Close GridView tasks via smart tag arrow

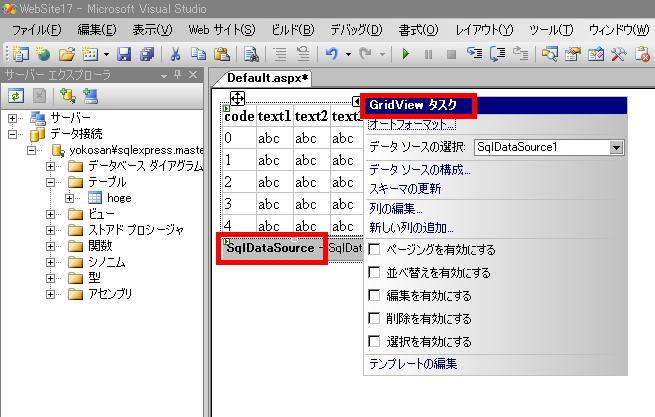click(x=356, y=101)
